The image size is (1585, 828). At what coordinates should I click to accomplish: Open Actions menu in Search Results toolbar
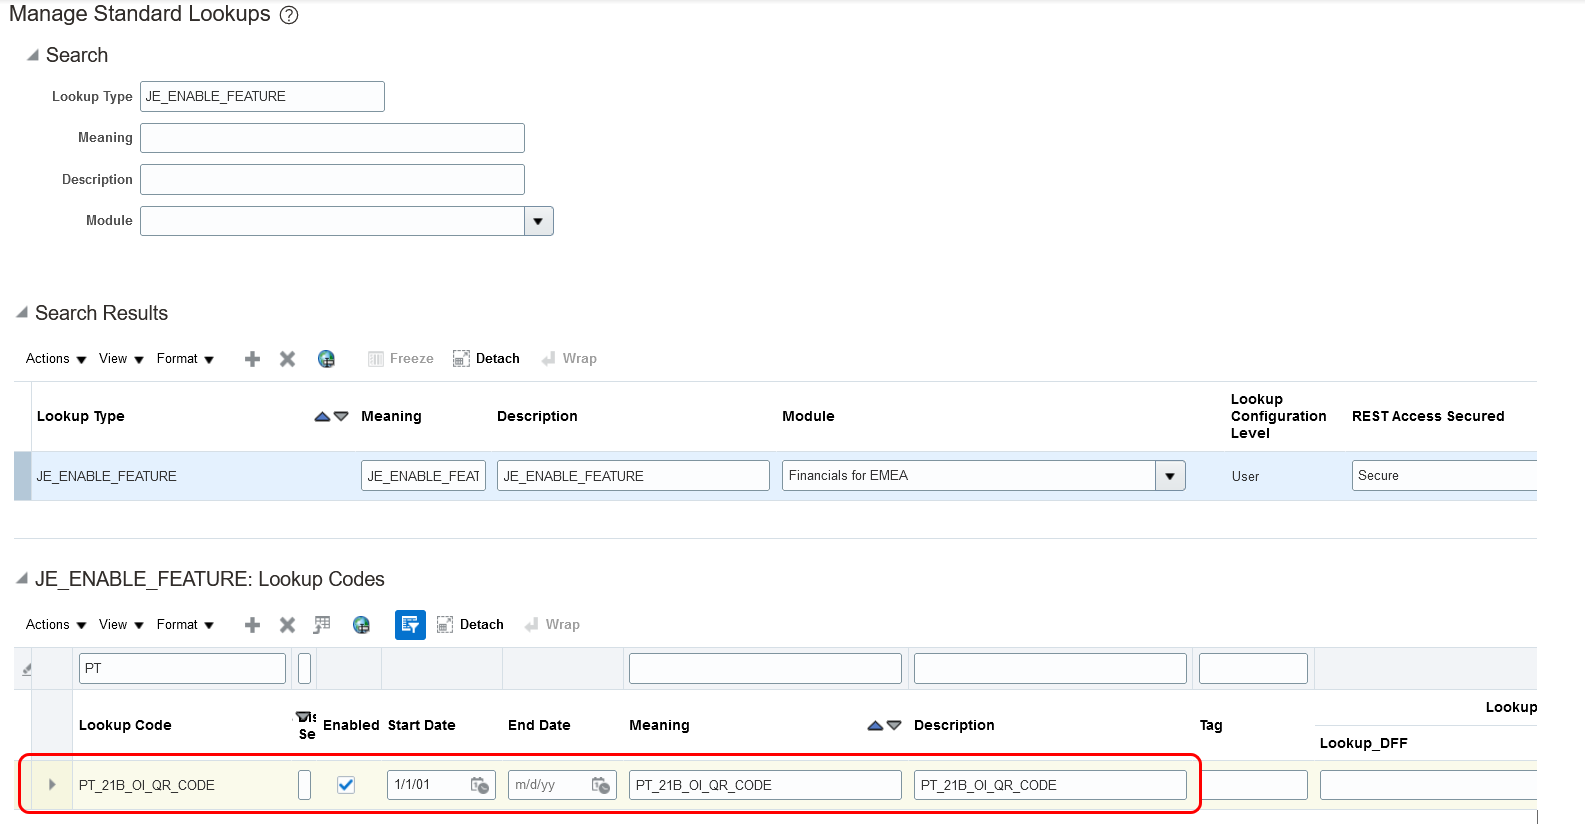pyautogui.click(x=56, y=359)
